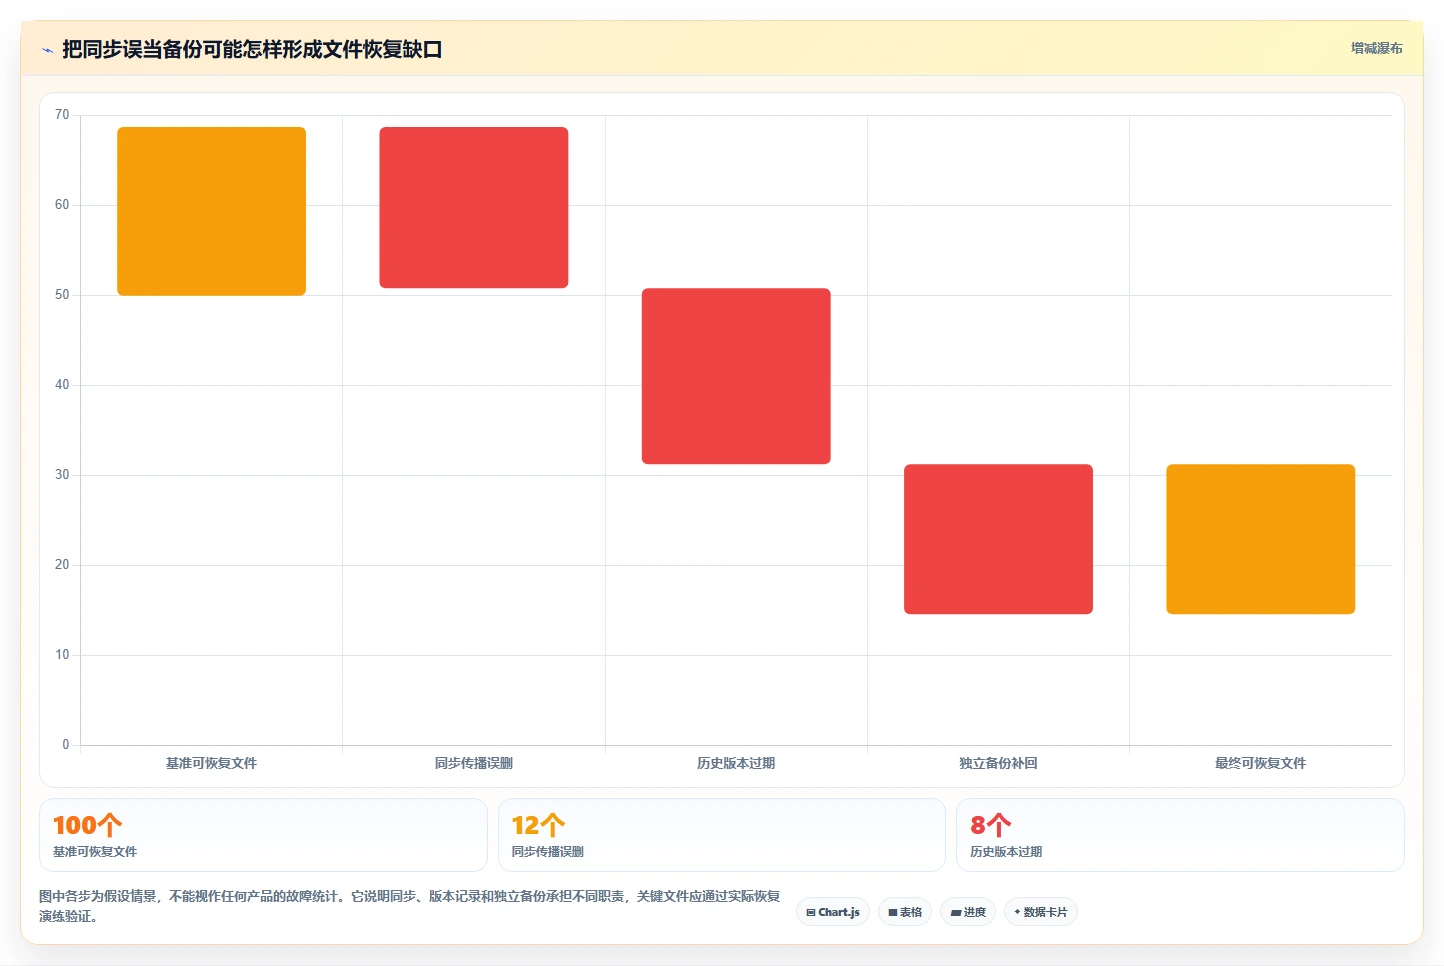Click x-axis label 独立备份补回
The height and width of the screenshot is (966, 1444).
(998, 763)
